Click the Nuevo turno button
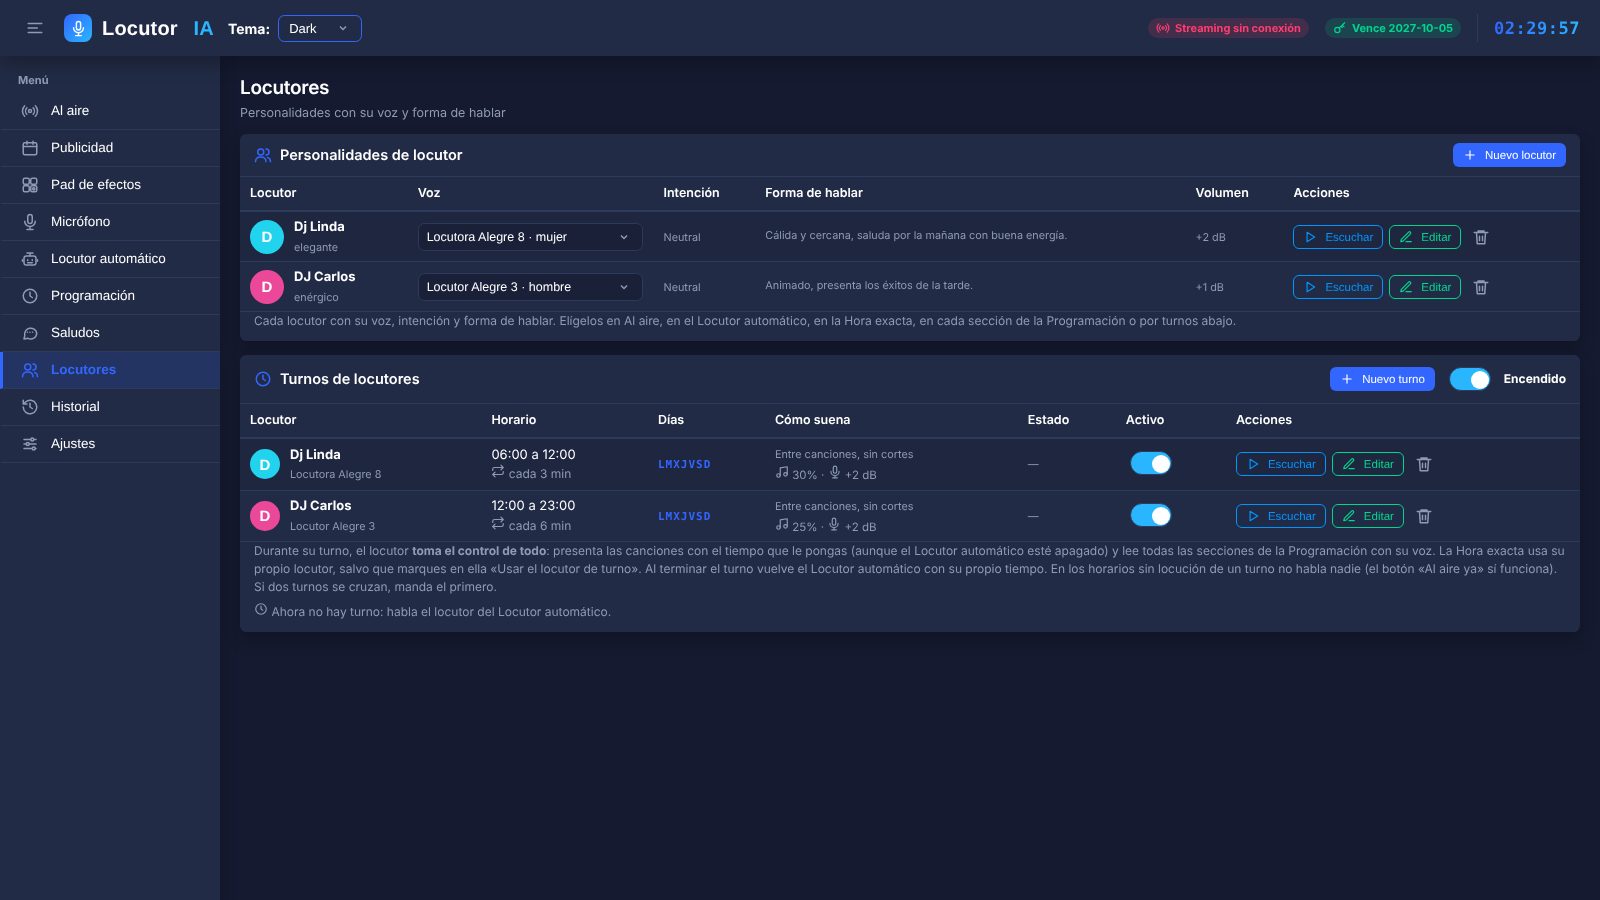This screenshot has width=1600, height=900. pyautogui.click(x=1382, y=379)
